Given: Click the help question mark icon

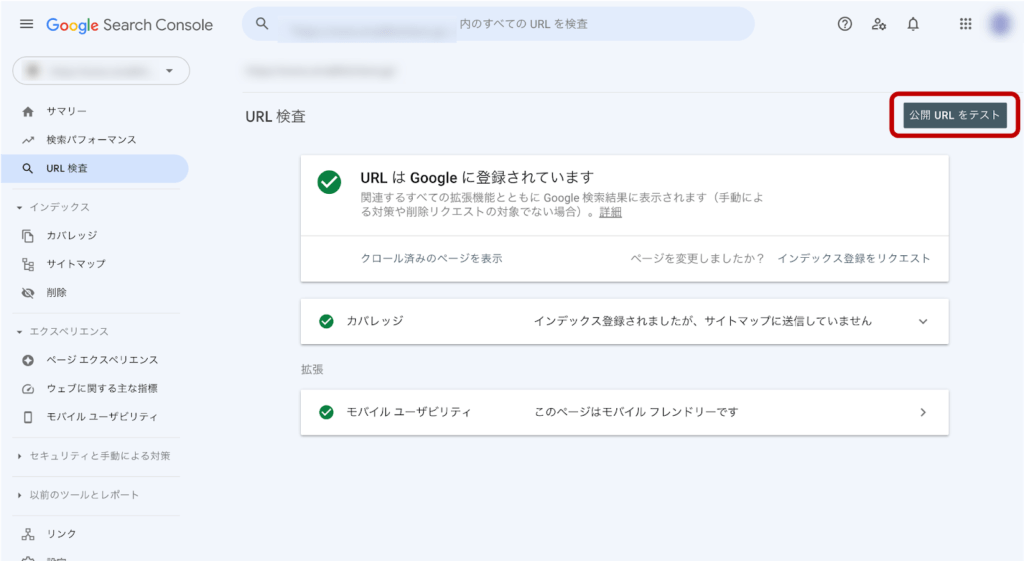Looking at the screenshot, I should click(x=845, y=24).
